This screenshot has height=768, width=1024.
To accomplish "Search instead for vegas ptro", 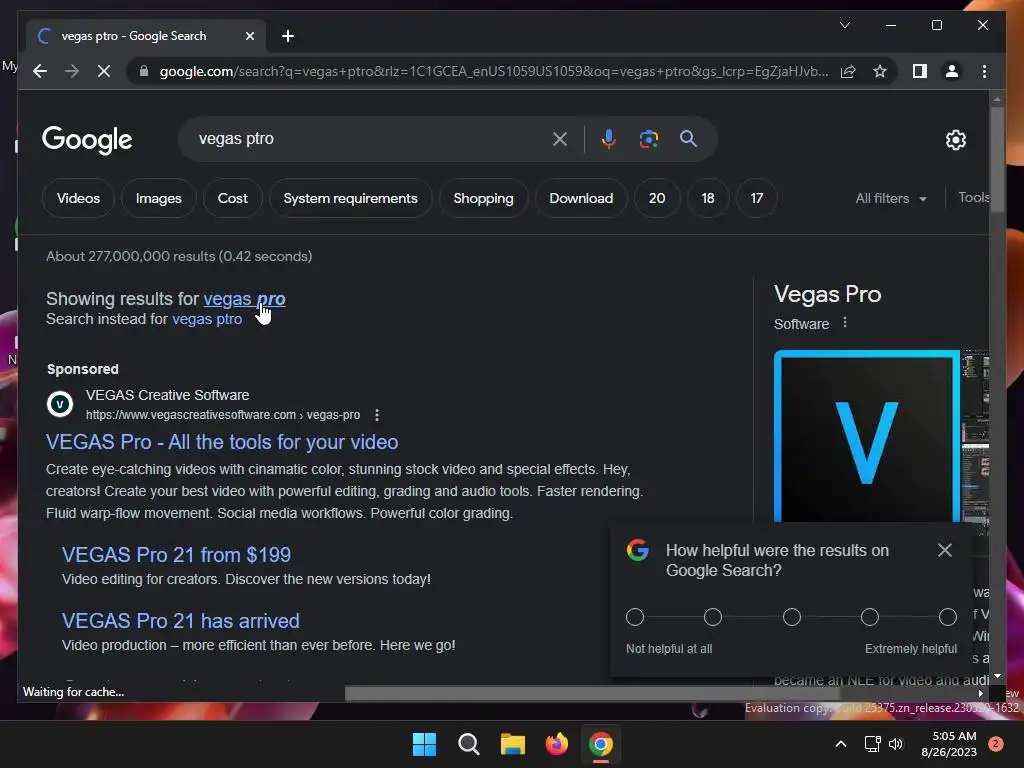I will coord(207,319).
